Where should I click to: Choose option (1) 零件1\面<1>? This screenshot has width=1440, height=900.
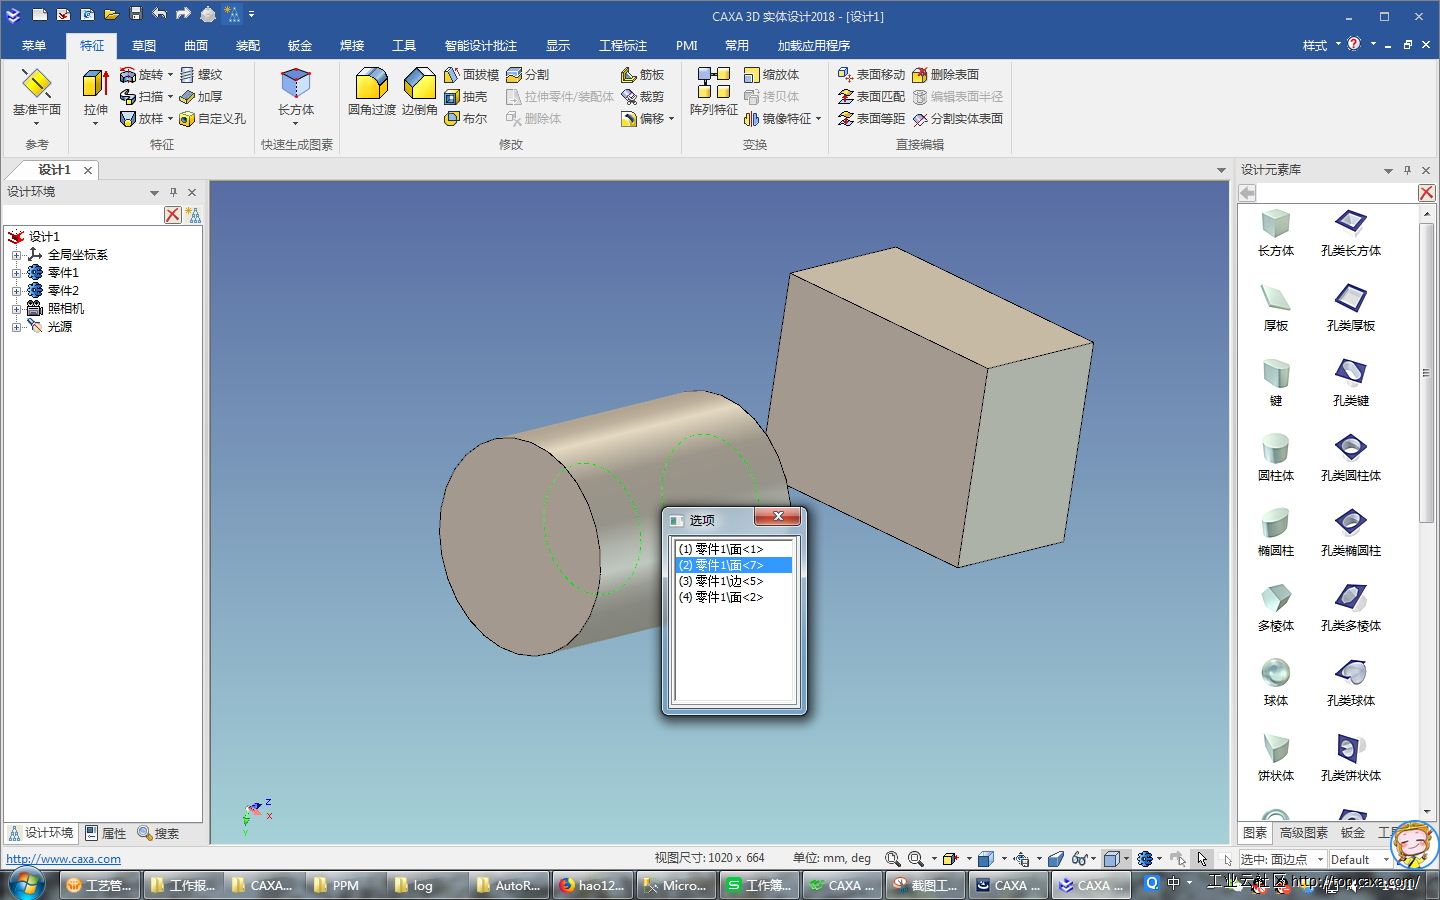pos(733,549)
